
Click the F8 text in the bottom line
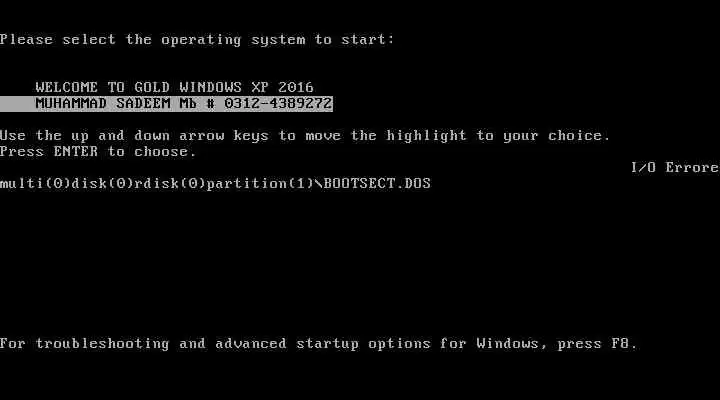pyautogui.click(x=620, y=344)
